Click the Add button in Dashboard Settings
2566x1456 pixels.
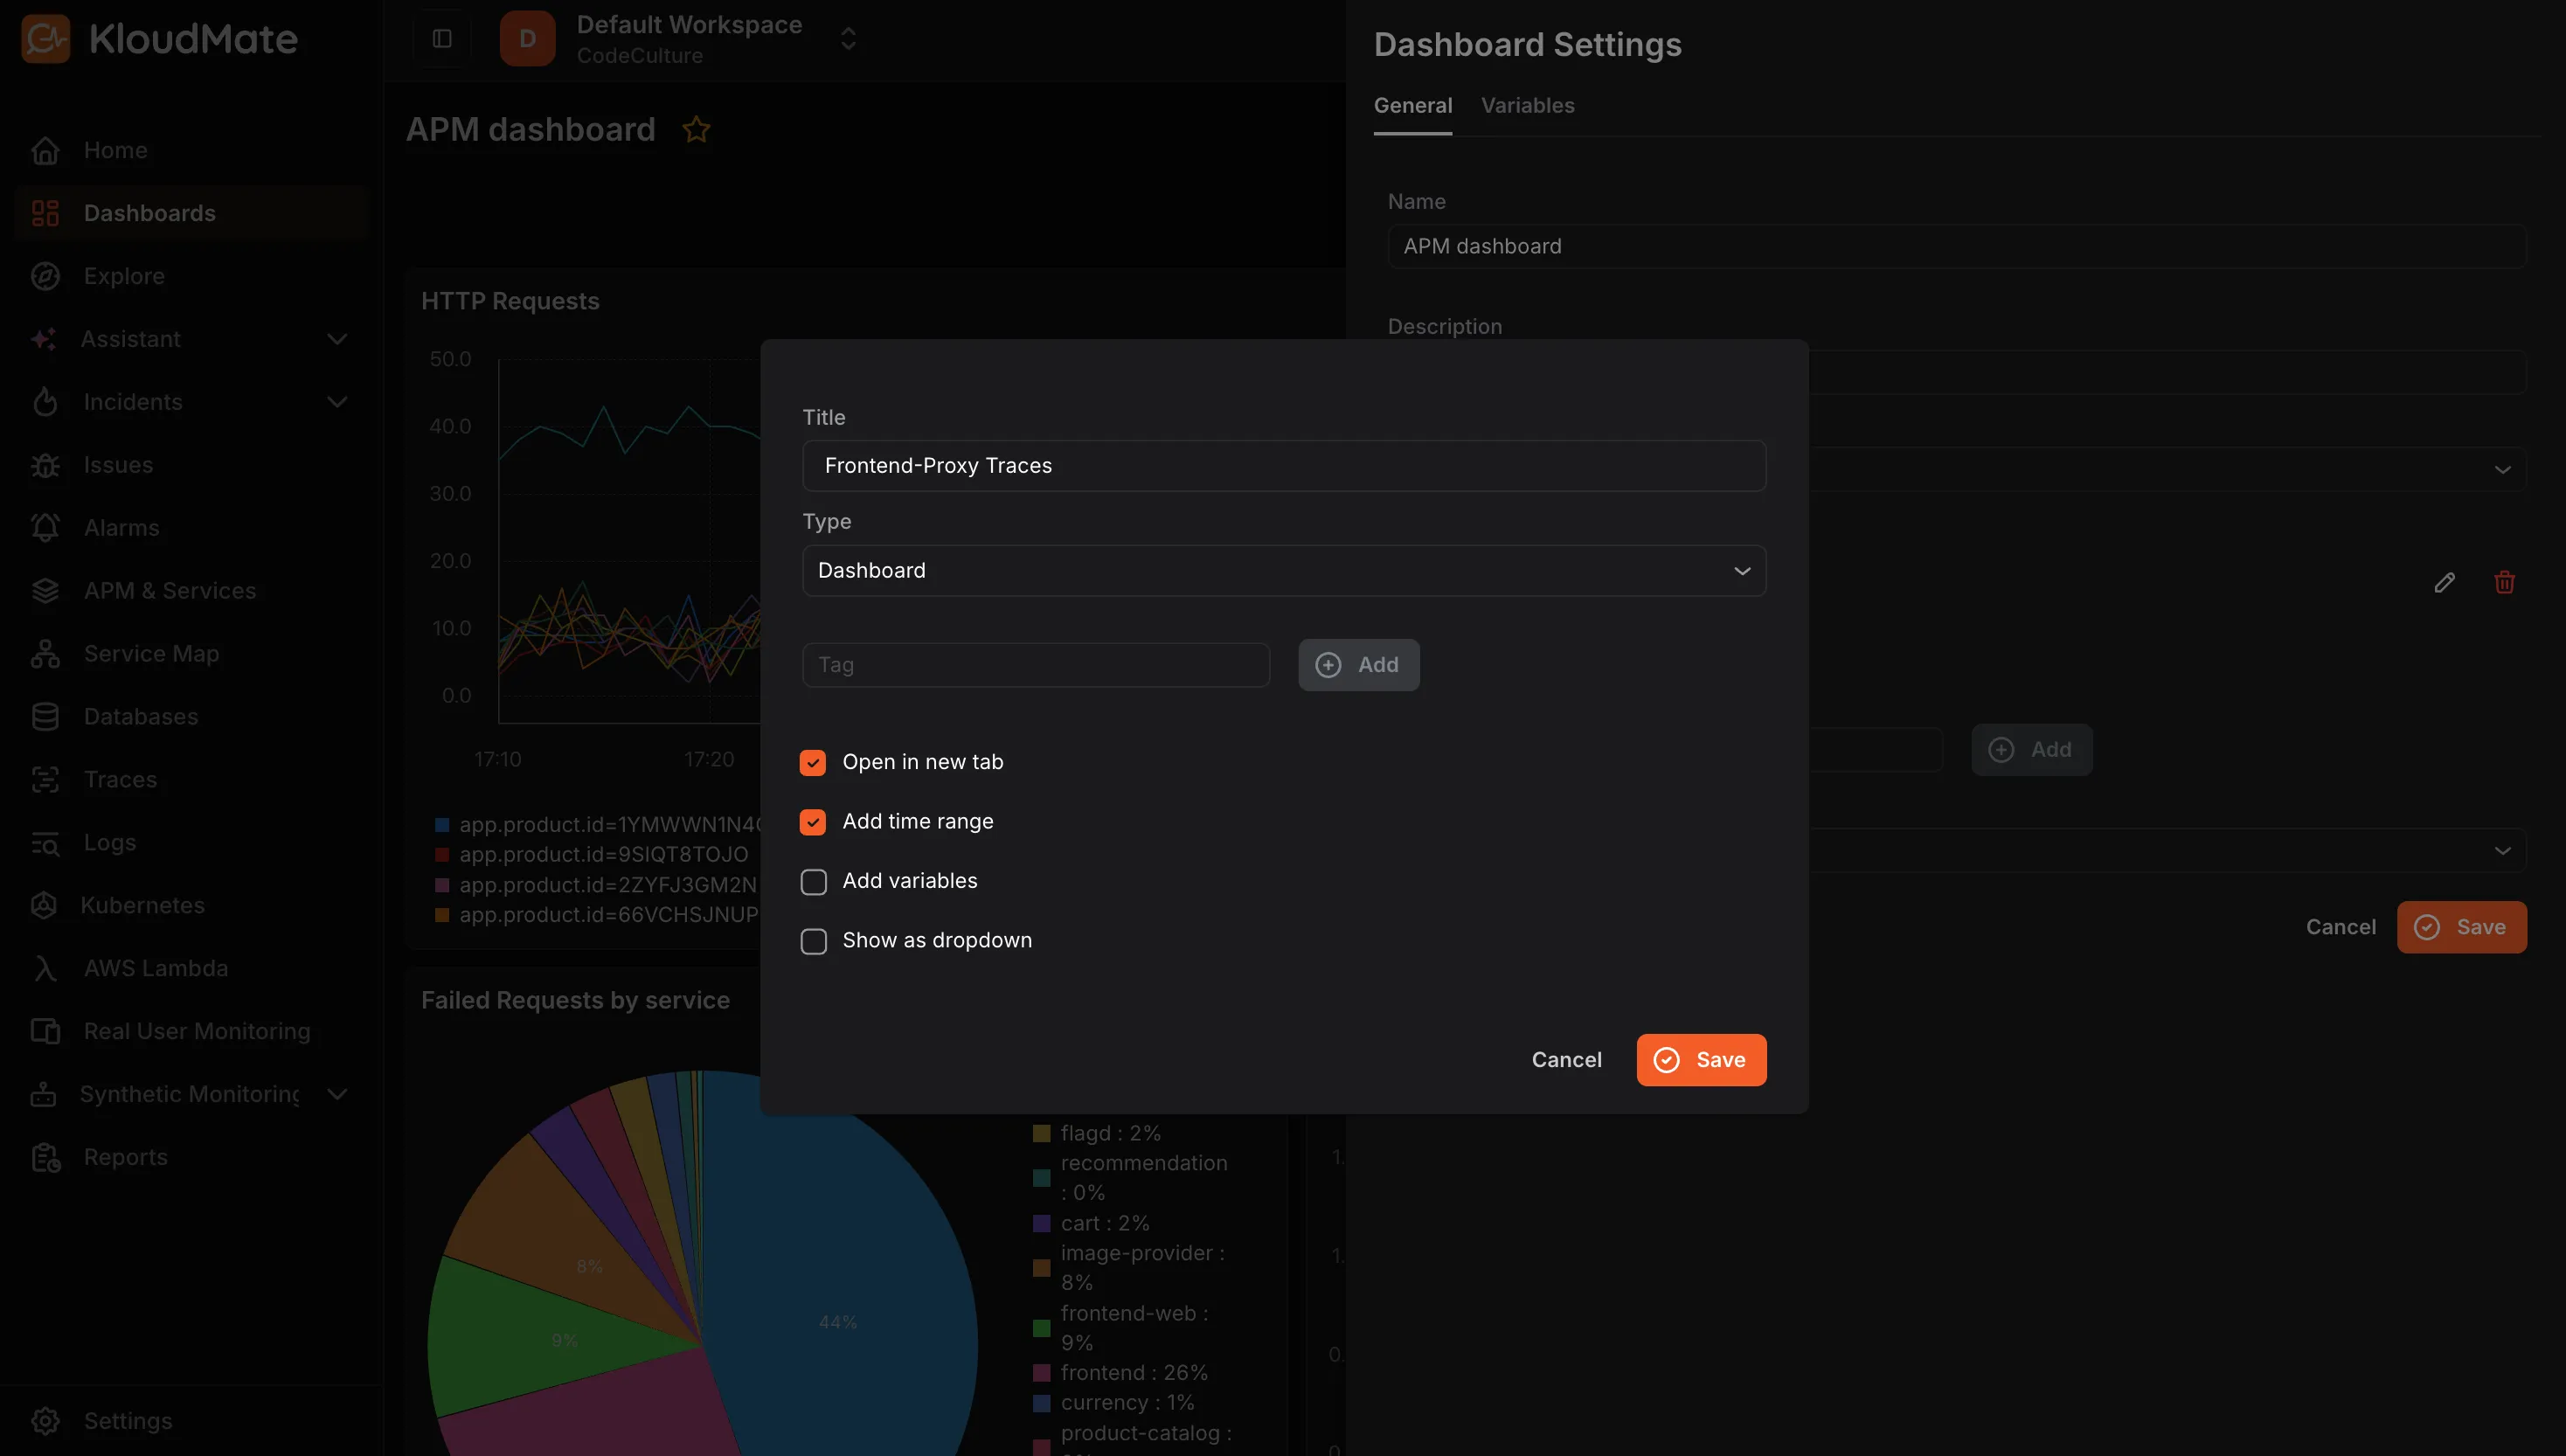click(2032, 750)
